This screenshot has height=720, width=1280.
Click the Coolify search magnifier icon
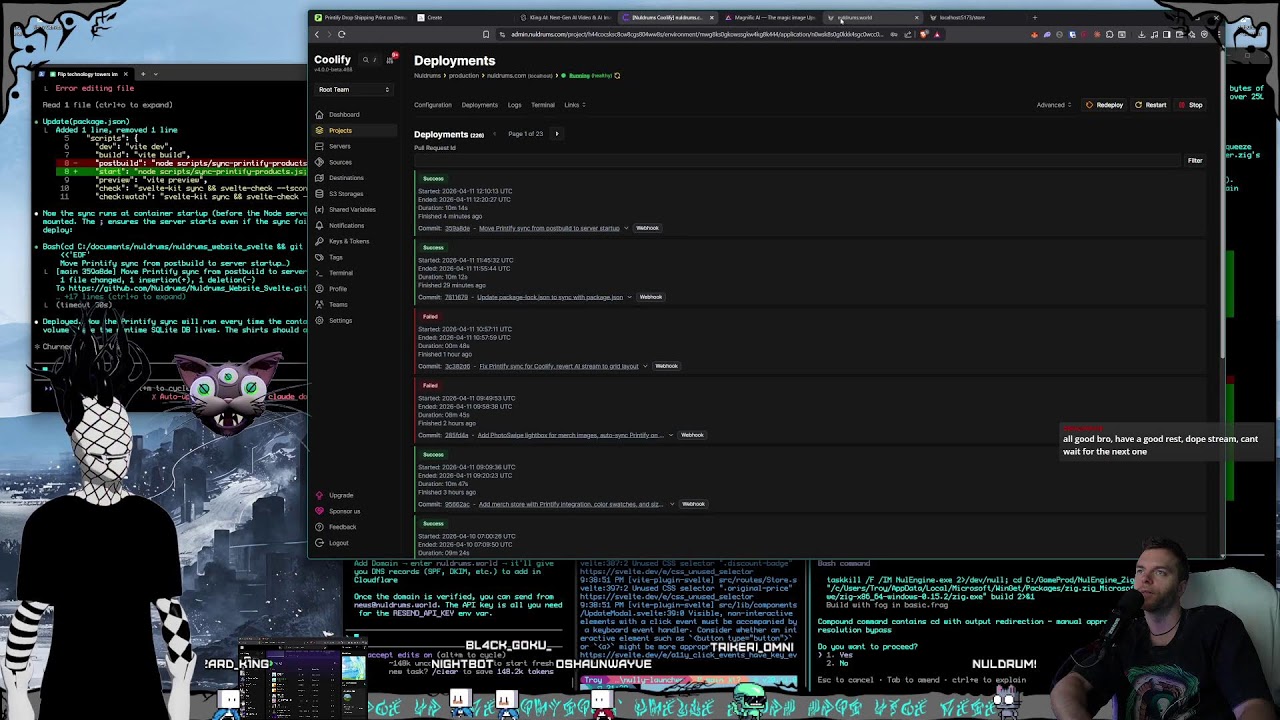(x=366, y=60)
